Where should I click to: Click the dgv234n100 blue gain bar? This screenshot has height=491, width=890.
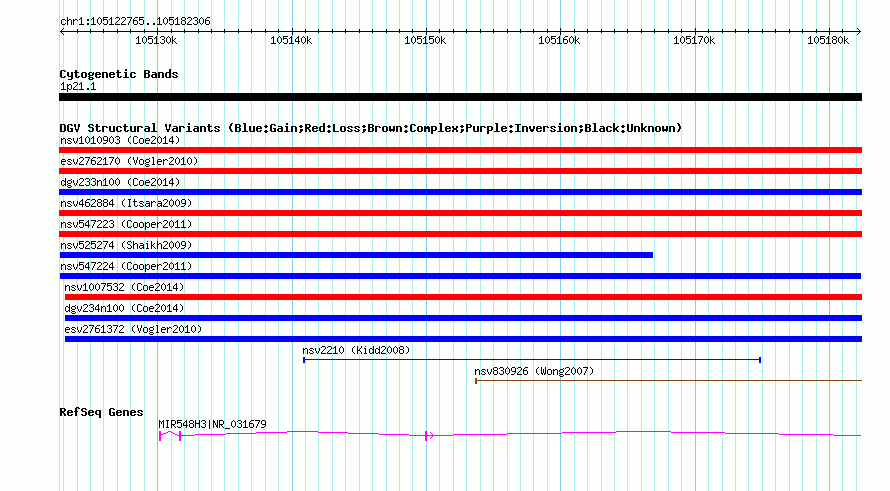tap(463, 318)
